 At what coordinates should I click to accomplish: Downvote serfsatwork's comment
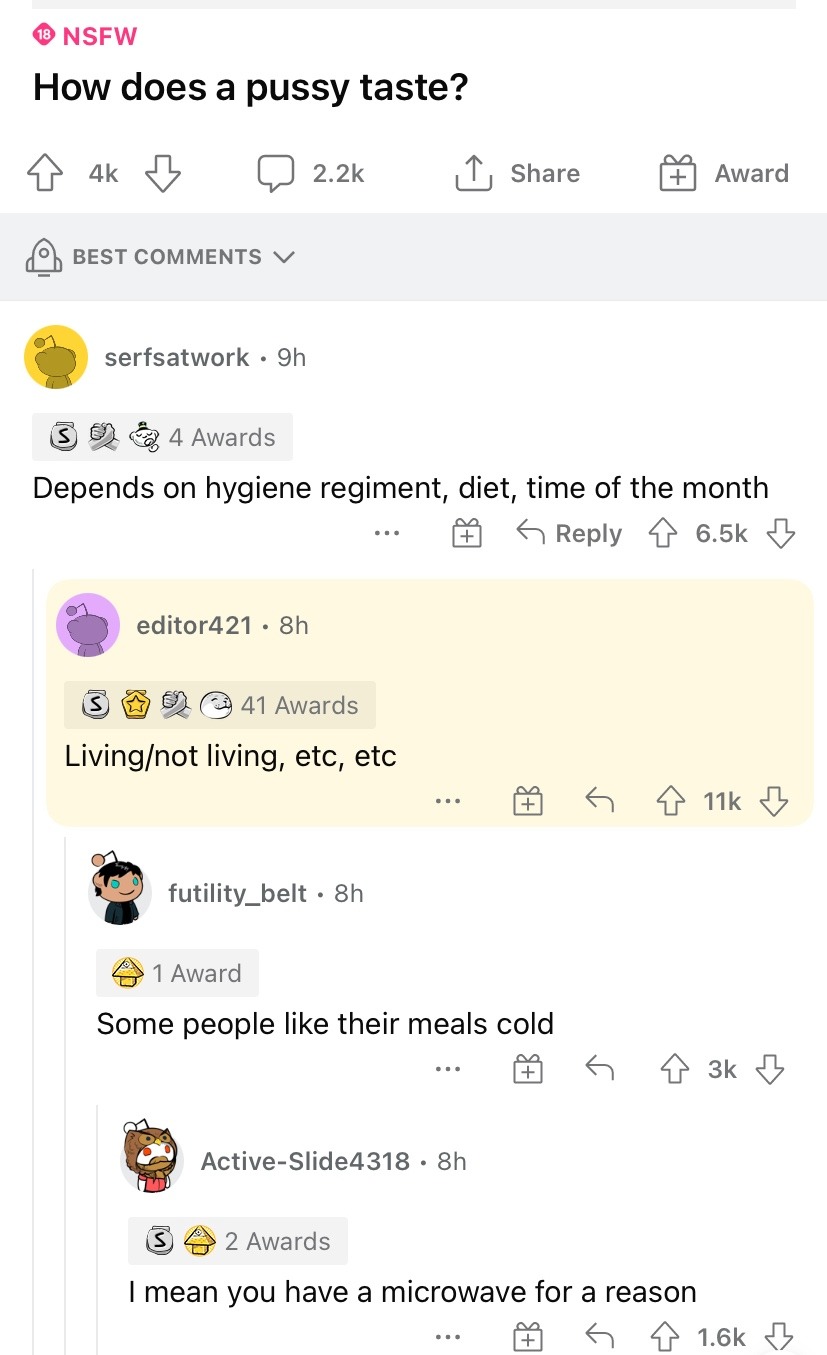pyautogui.click(x=780, y=534)
